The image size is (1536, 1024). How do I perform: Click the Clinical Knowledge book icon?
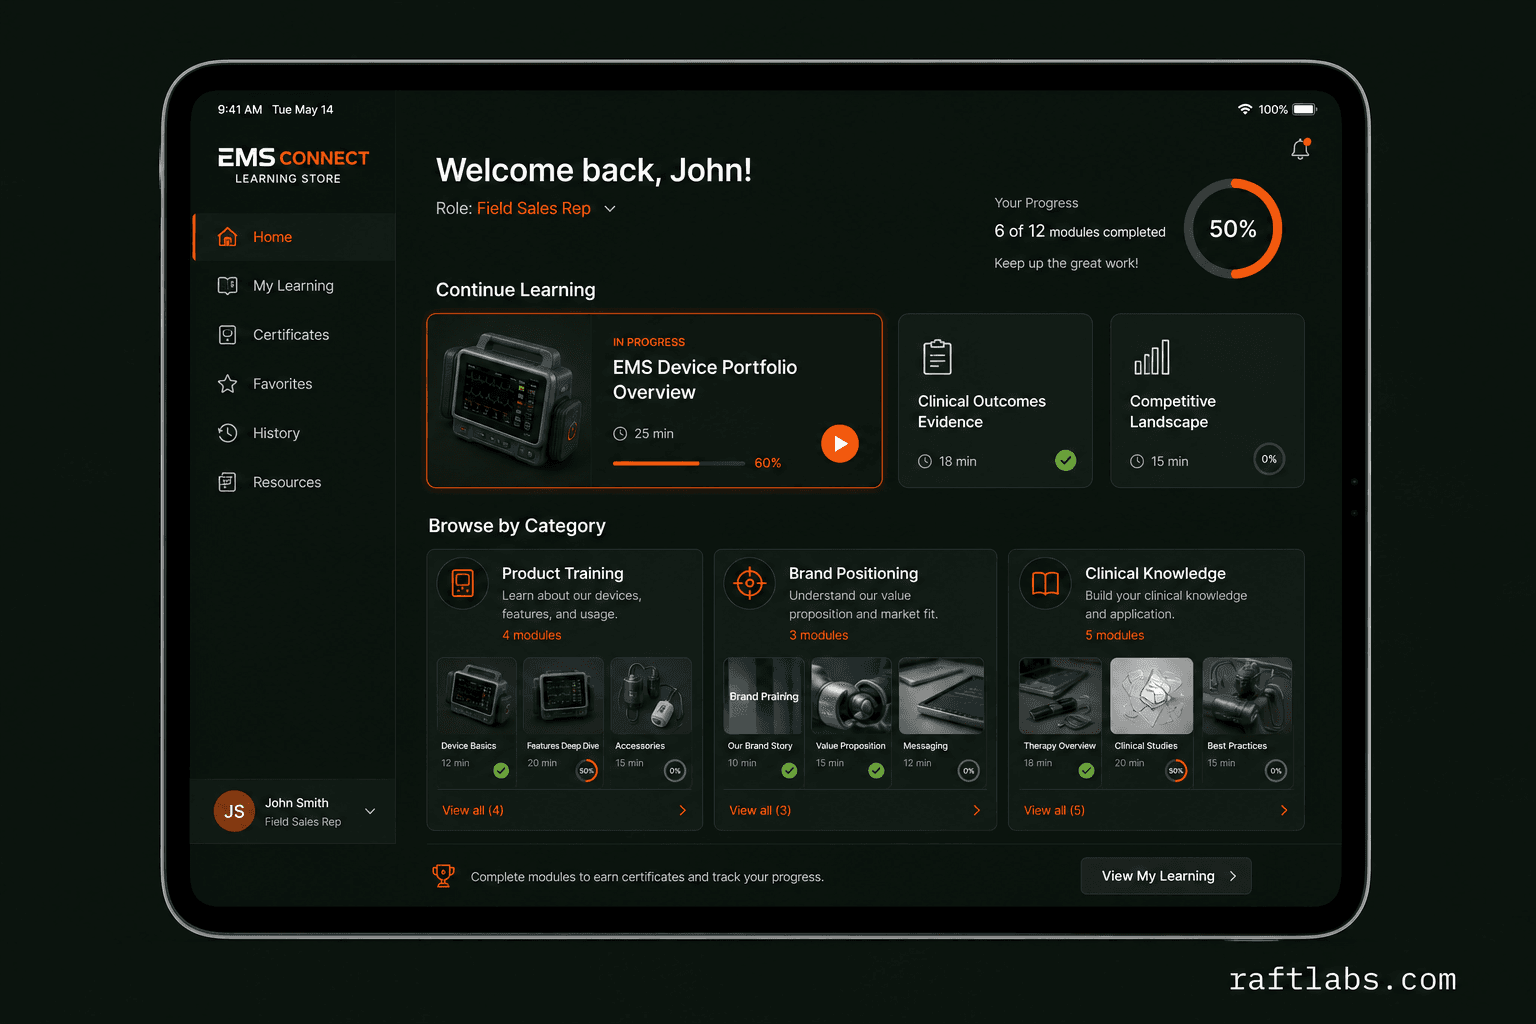coord(1045,583)
